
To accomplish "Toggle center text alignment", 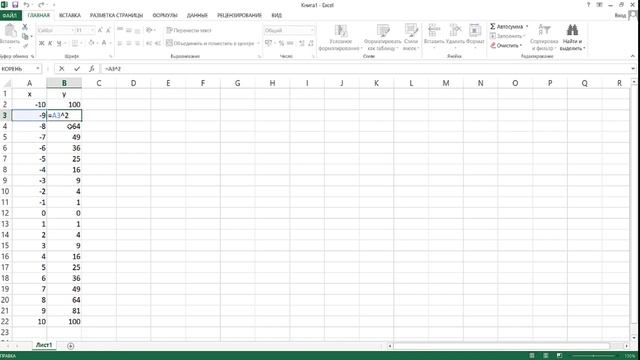I will point(129,43).
